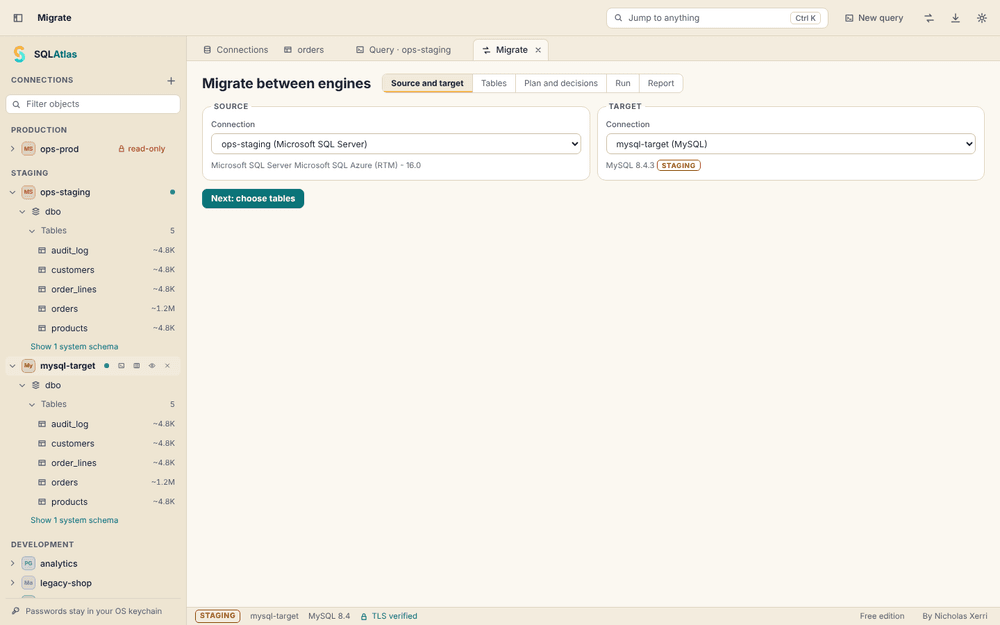Click Free edition in the status bar

coord(882,616)
